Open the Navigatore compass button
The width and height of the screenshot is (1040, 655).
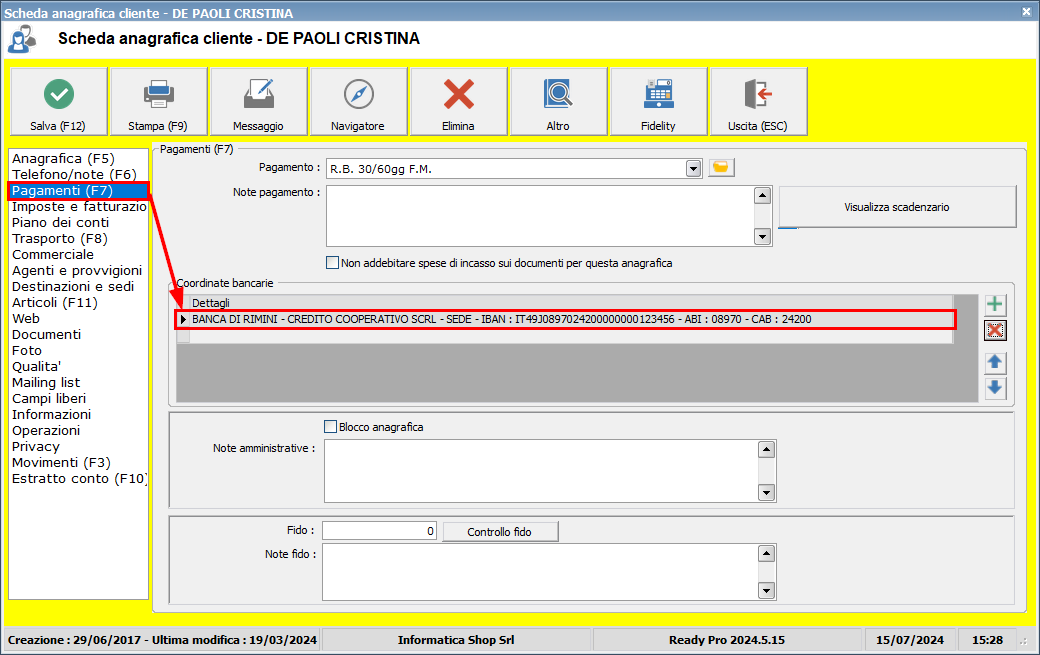(359, 101)
